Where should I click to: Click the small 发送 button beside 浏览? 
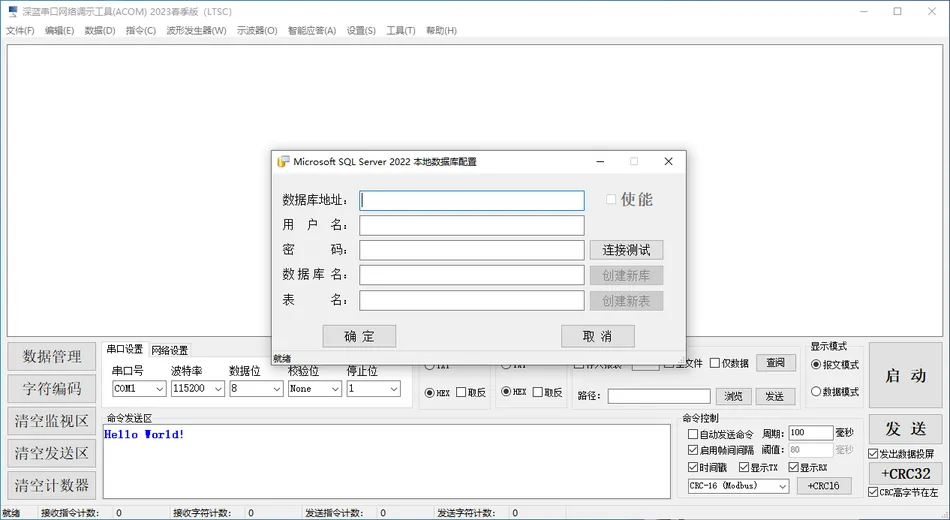click(x=775, y=396)
